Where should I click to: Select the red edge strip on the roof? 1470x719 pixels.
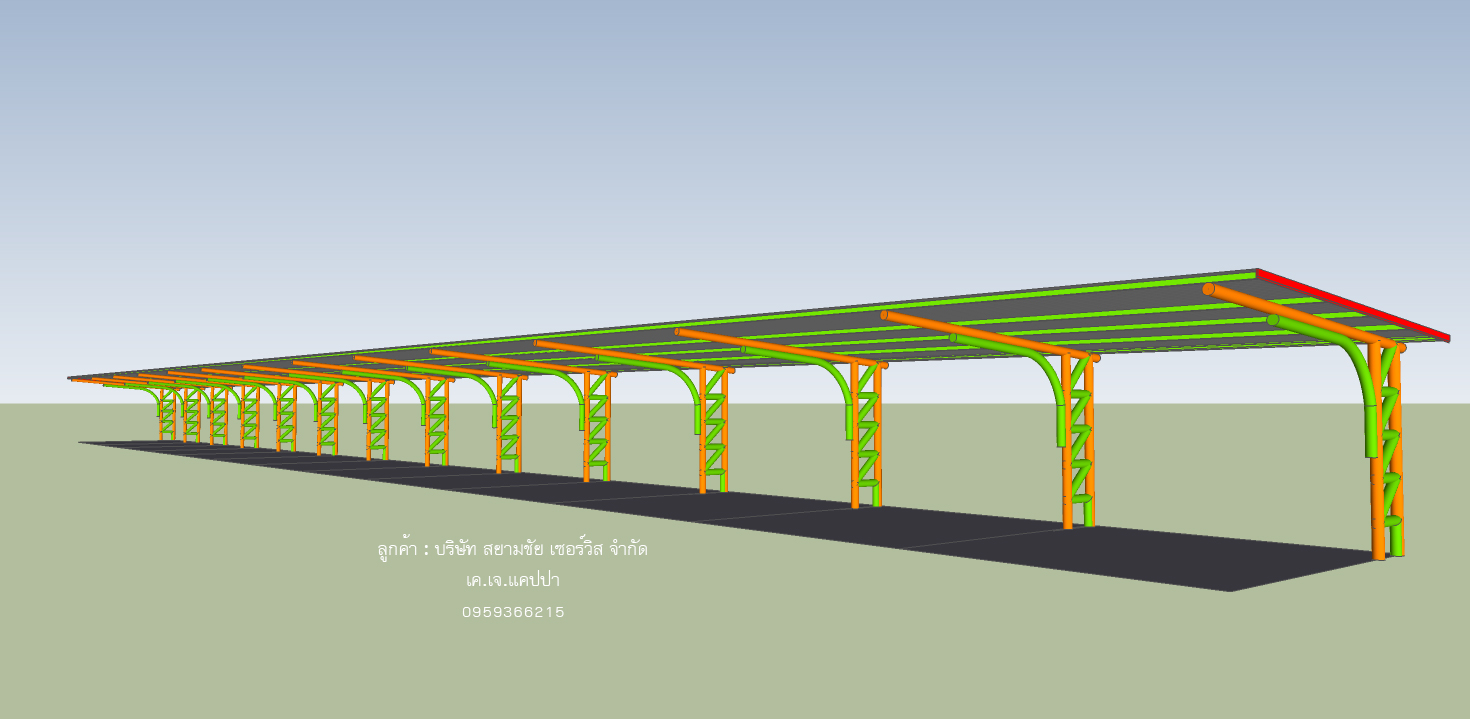point(1350,304)
